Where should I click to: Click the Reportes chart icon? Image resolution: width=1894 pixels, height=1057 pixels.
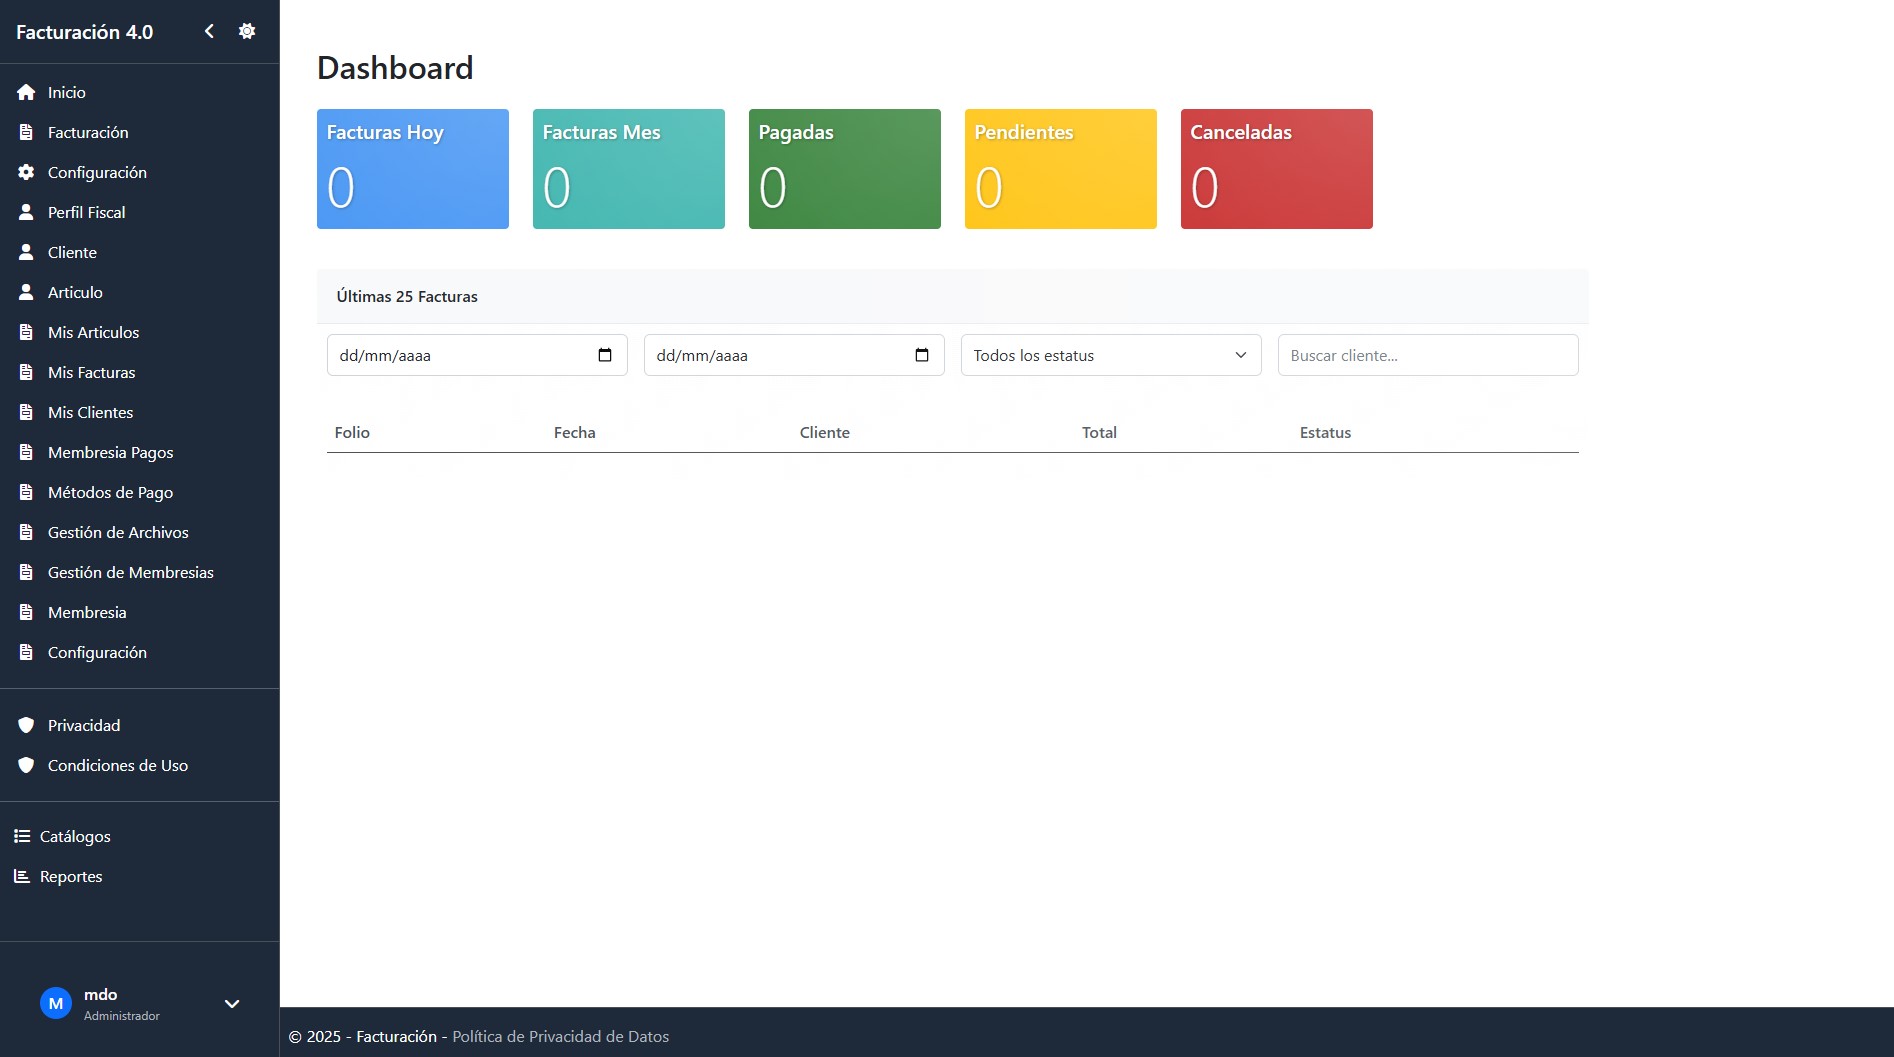(22, 876)
